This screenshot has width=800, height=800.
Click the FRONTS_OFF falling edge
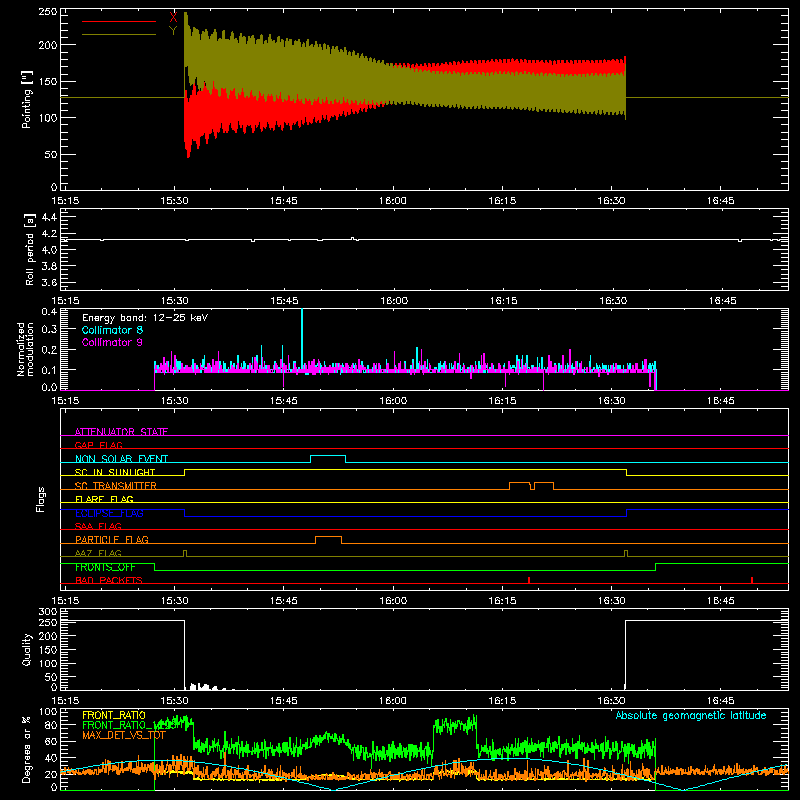point(155,567)
